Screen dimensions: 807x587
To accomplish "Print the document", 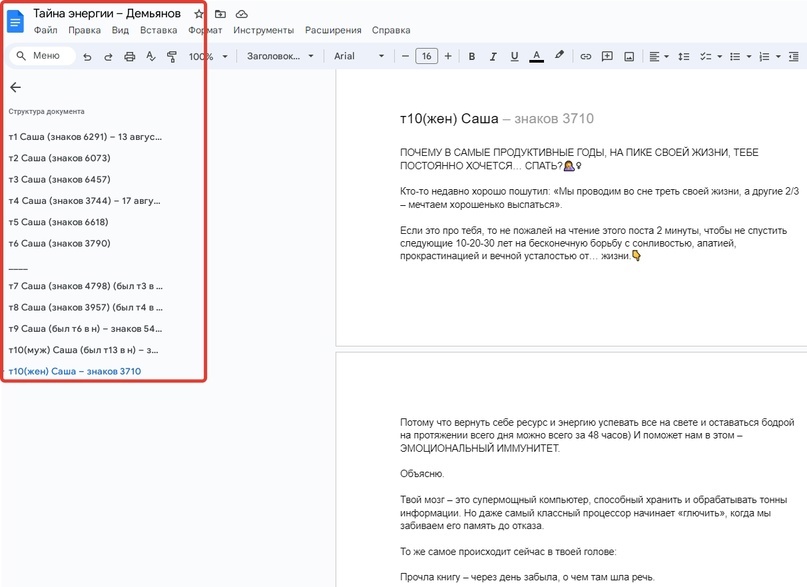I will (130, 57).
